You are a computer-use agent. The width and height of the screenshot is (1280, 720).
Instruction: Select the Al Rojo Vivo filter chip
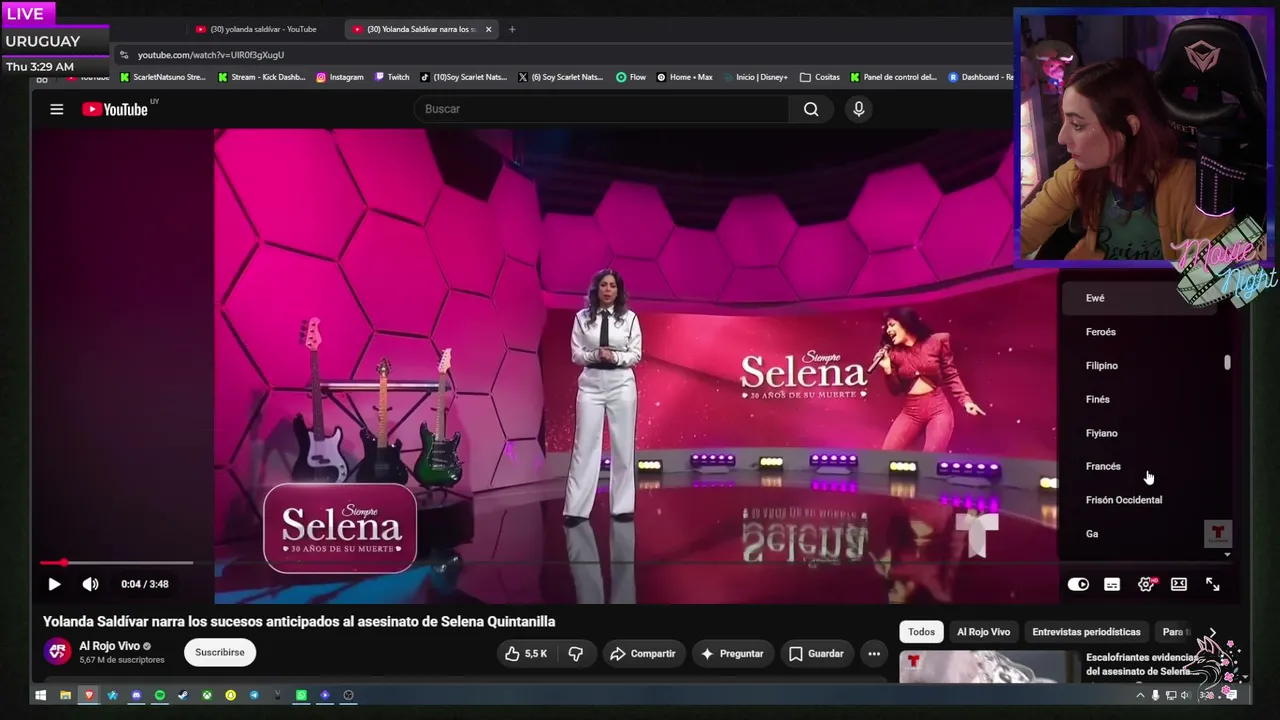tap(983, 632)
